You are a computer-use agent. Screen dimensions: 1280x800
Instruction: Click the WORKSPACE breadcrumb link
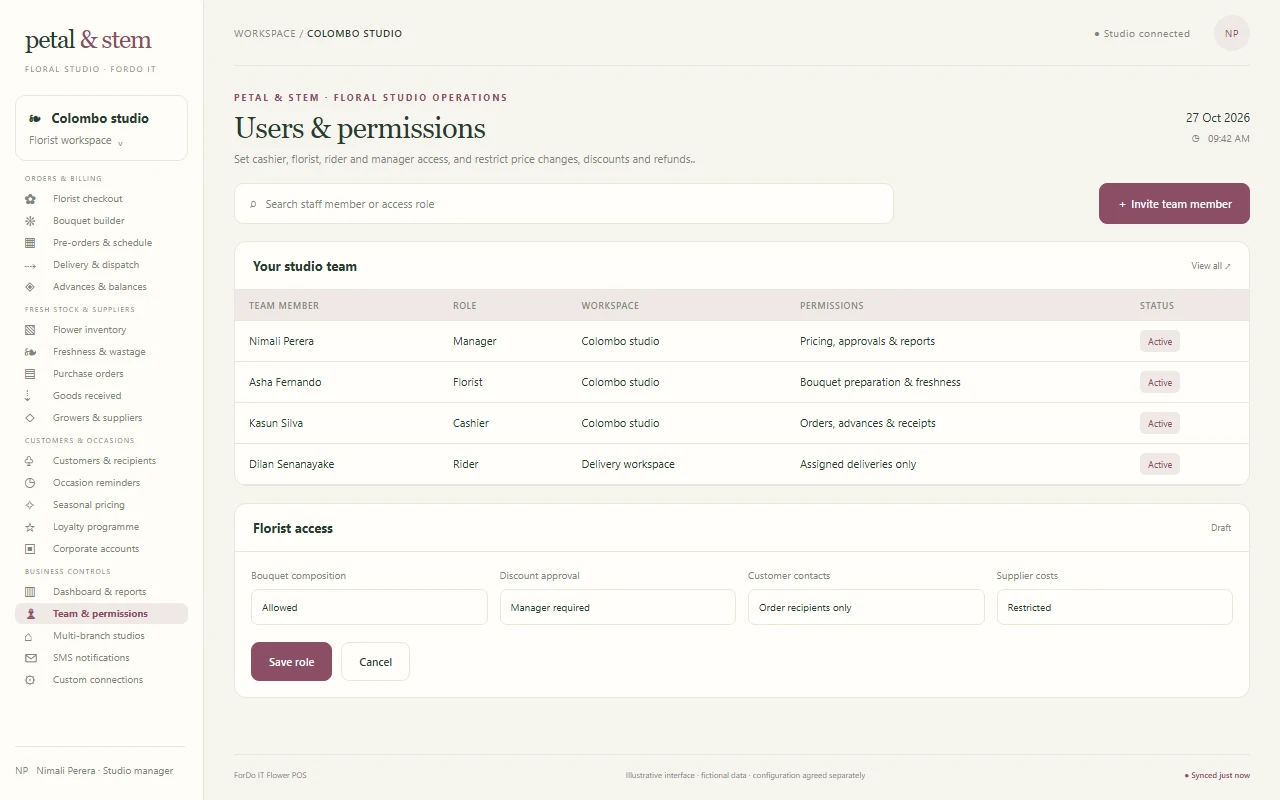tap(265, 34)
